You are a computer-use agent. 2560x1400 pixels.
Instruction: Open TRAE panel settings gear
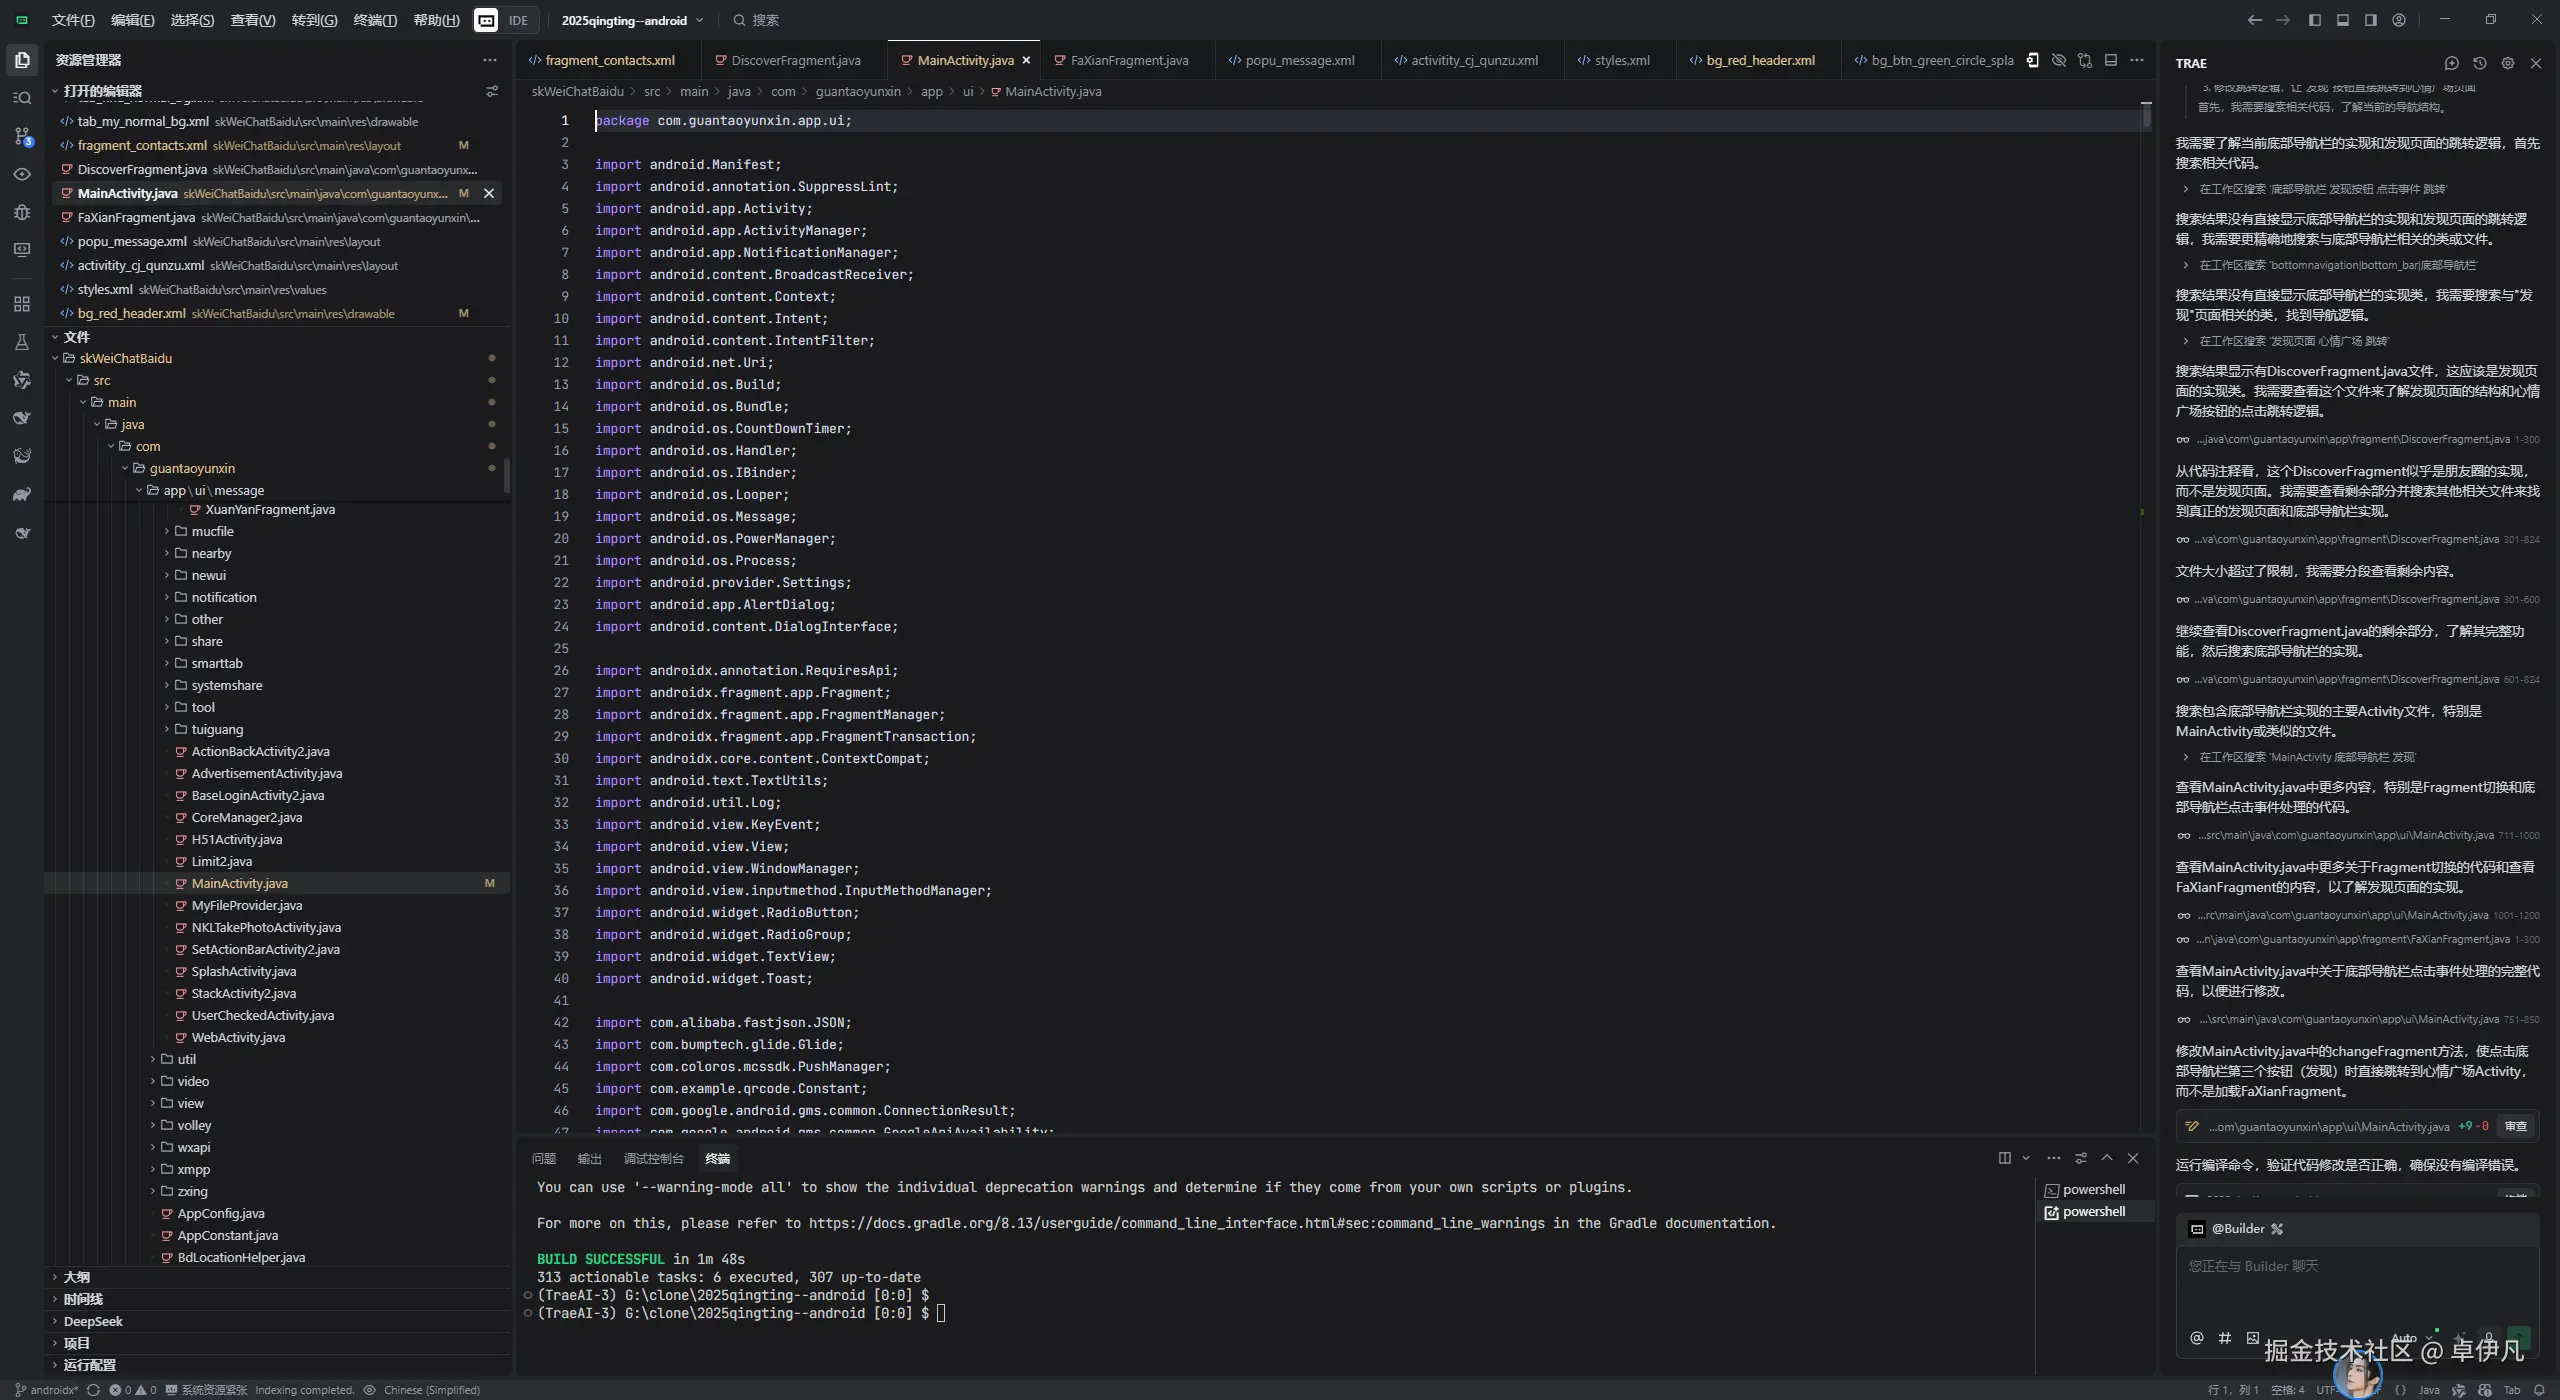[x=2507, y=63]
